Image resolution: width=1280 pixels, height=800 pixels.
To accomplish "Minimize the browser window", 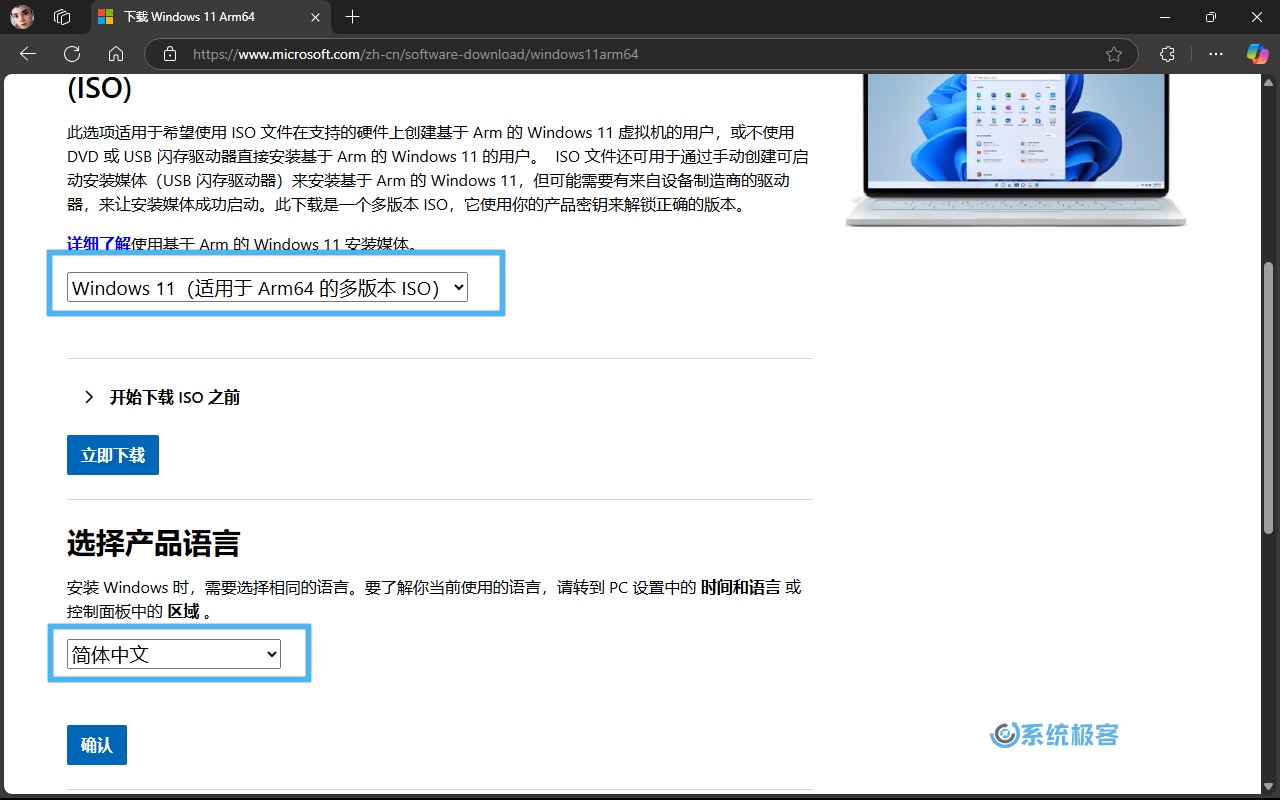I will [1163, 17].
